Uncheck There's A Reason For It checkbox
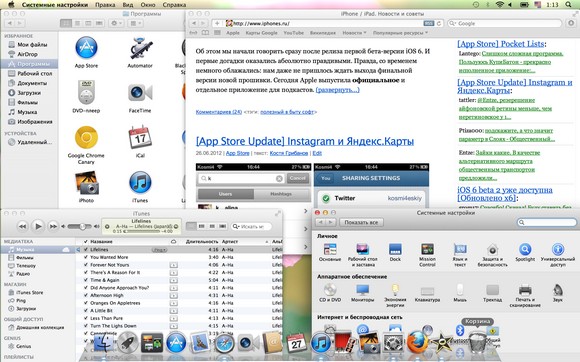Viewport: 580px width, 362px height. pyautogui.click(x=86, y=272)
